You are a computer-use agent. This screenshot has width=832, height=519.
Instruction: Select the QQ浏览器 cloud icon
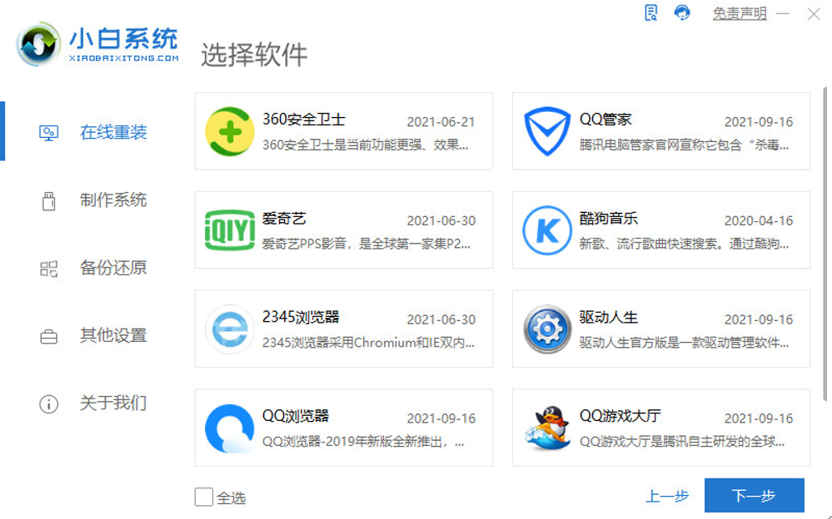coord(230,428)
